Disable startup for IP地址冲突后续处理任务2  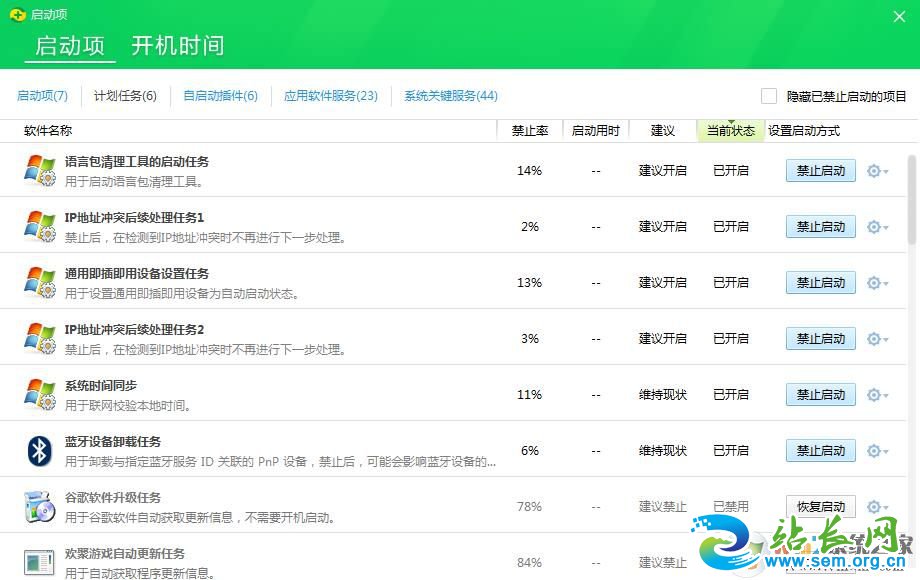[x=820, y=339]
